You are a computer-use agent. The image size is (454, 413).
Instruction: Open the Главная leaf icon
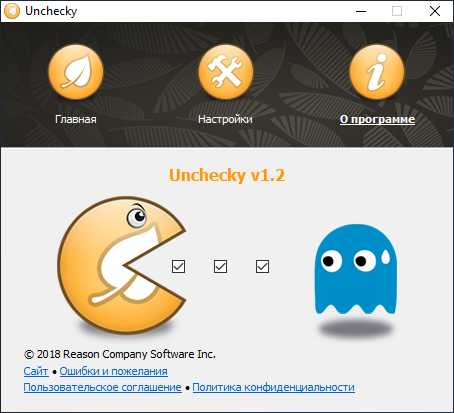click(76, 72)
